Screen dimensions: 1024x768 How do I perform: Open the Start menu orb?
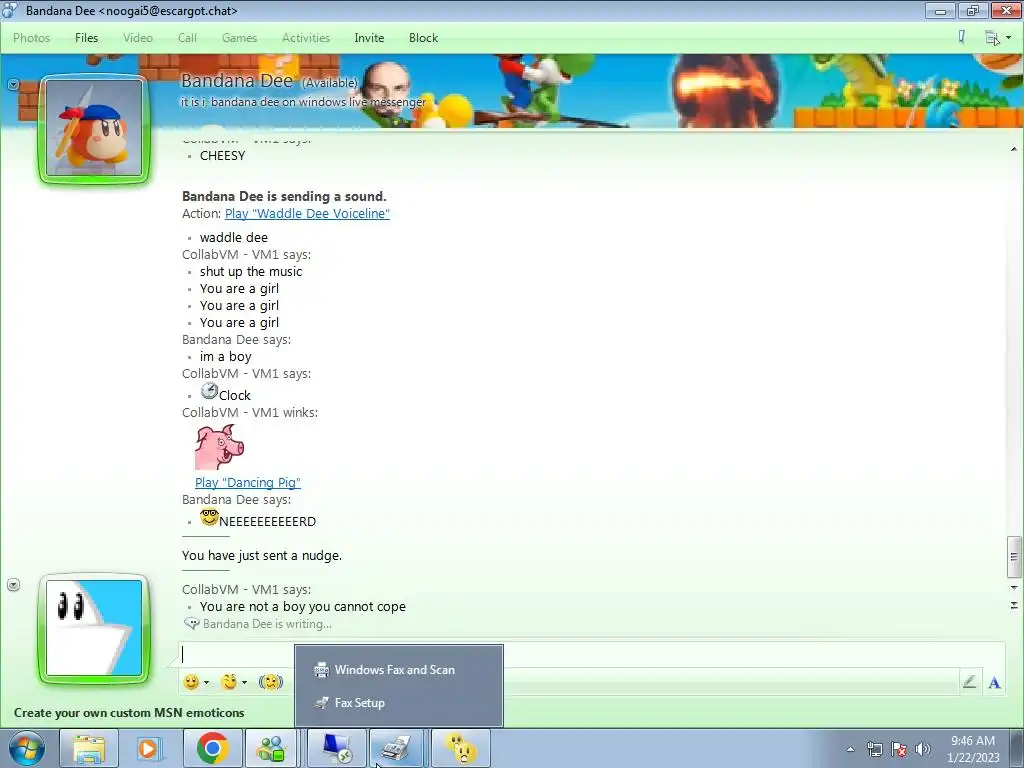pos(27,748)
